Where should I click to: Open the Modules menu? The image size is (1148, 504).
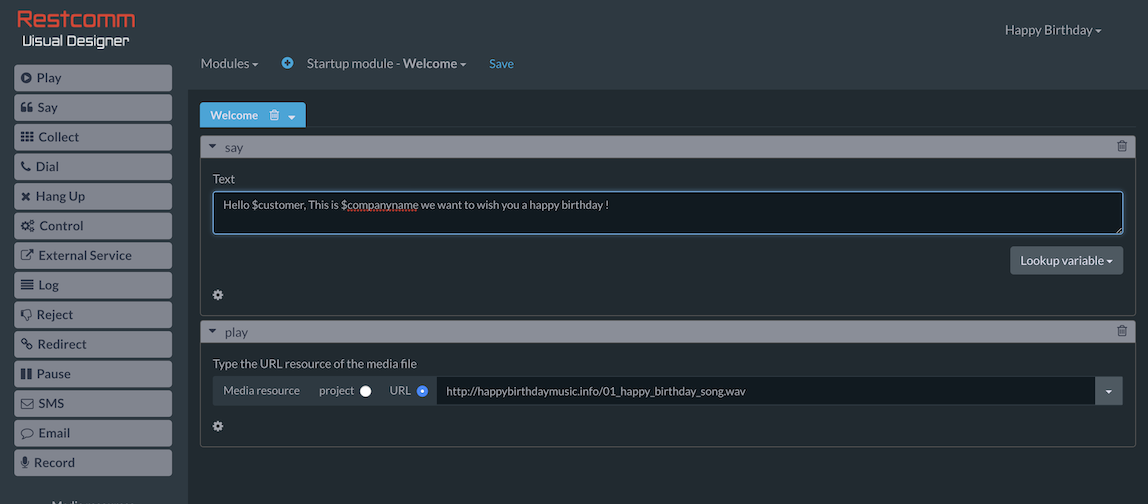tap(229, 64)
